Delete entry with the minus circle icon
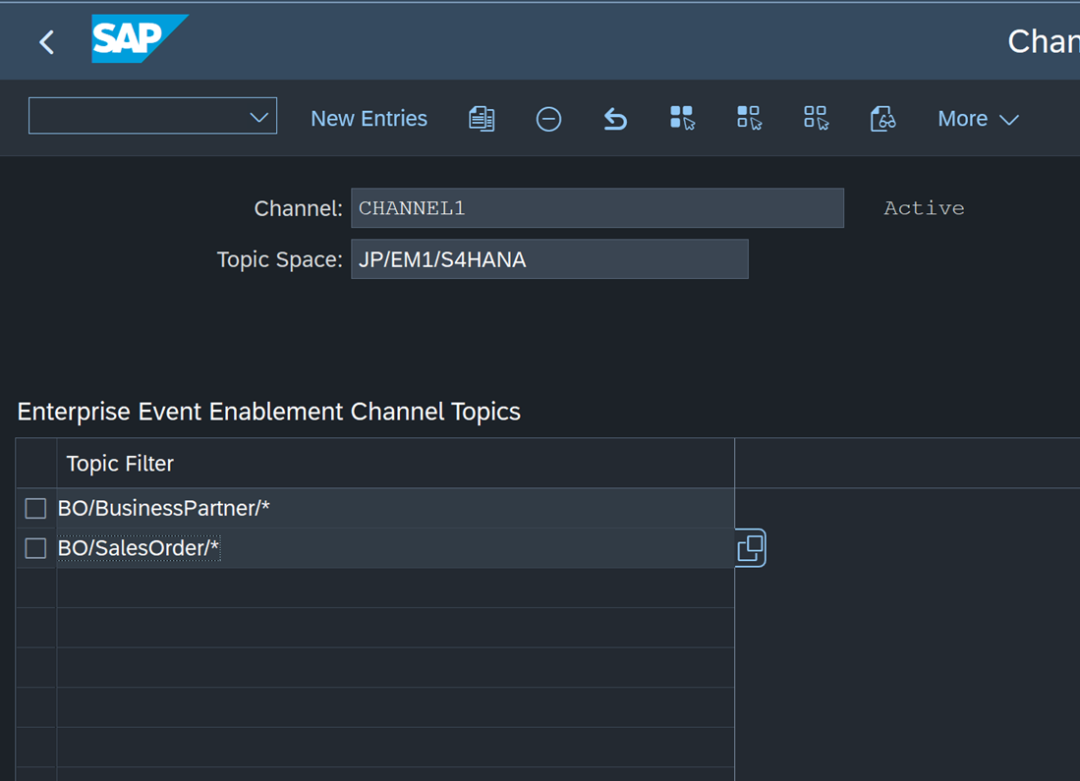Screen dimensions: 1080x781 548,119
